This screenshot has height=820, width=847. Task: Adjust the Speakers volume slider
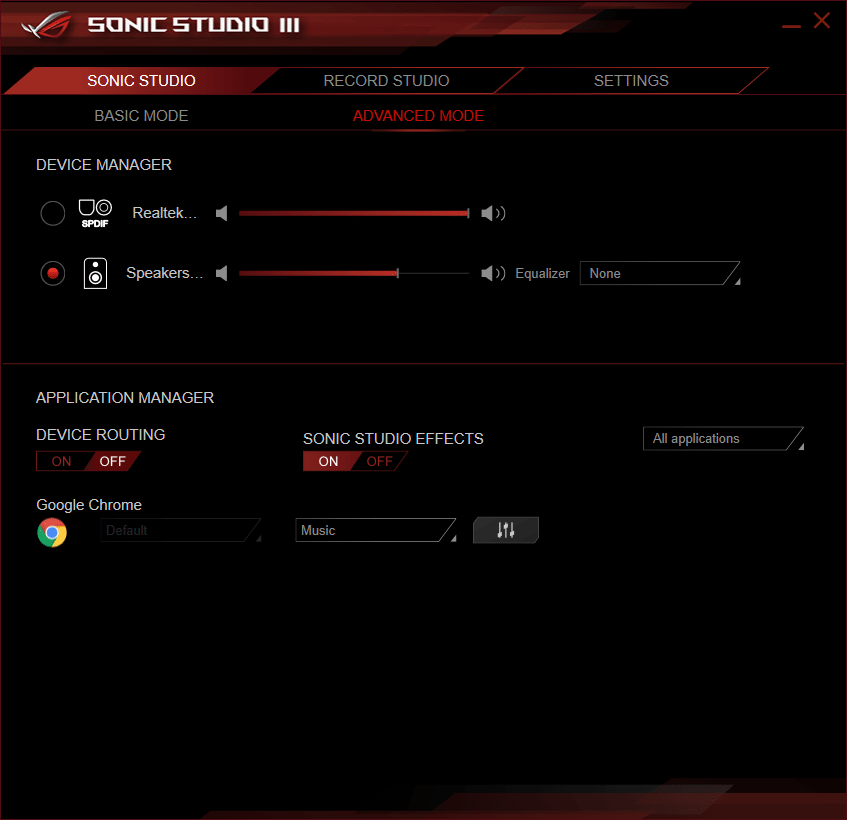354,273
